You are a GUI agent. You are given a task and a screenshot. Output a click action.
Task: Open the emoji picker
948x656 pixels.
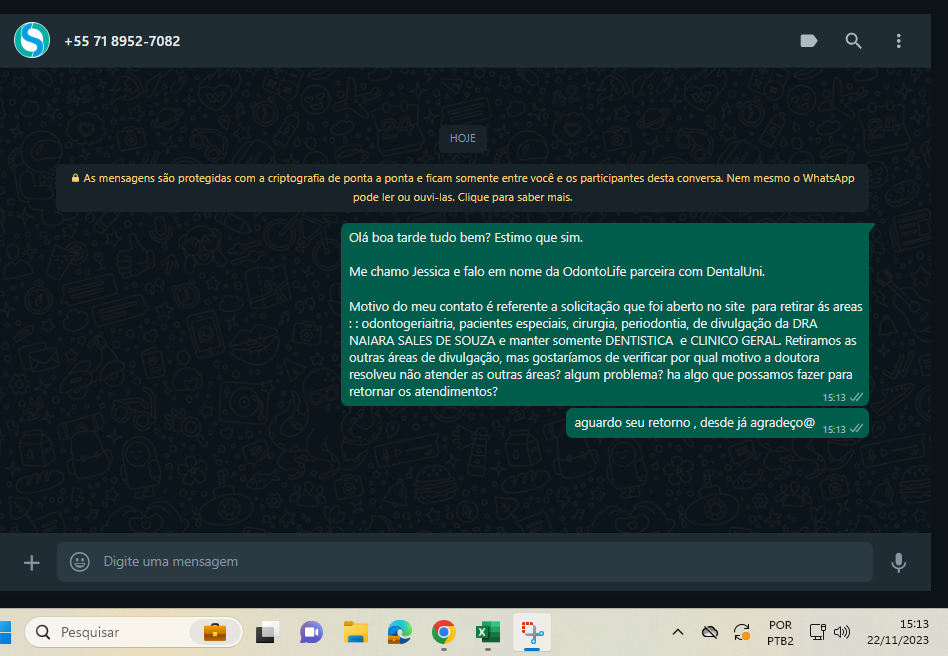coord(80,562)
